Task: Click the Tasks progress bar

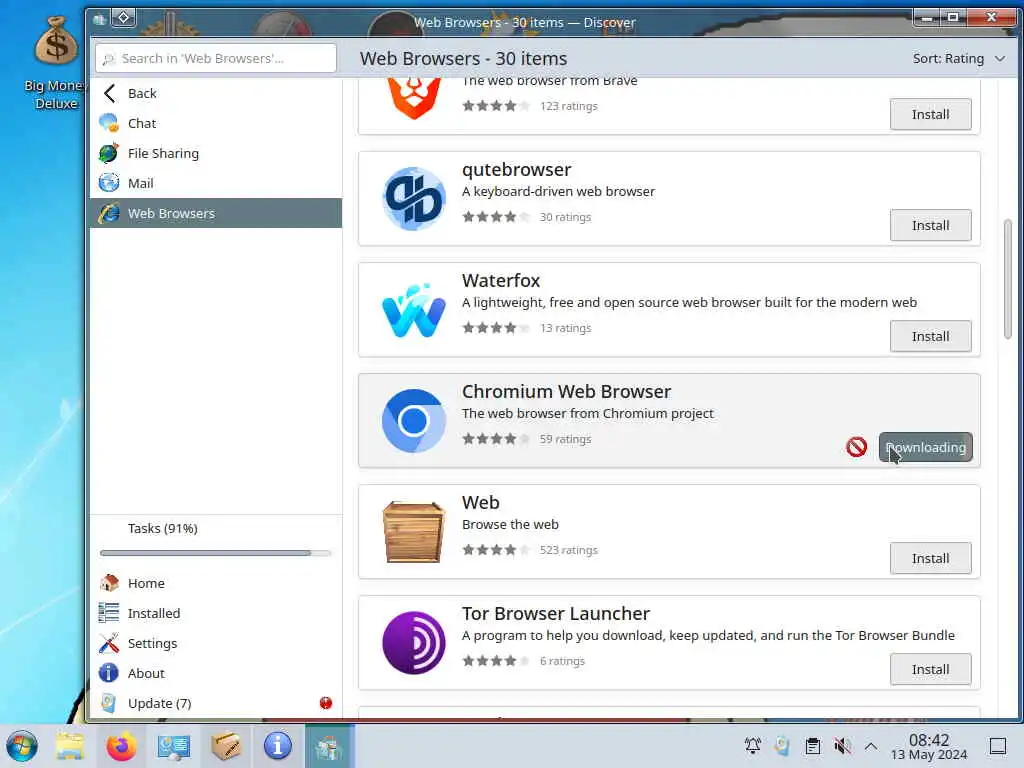Action: coord(216,553)
